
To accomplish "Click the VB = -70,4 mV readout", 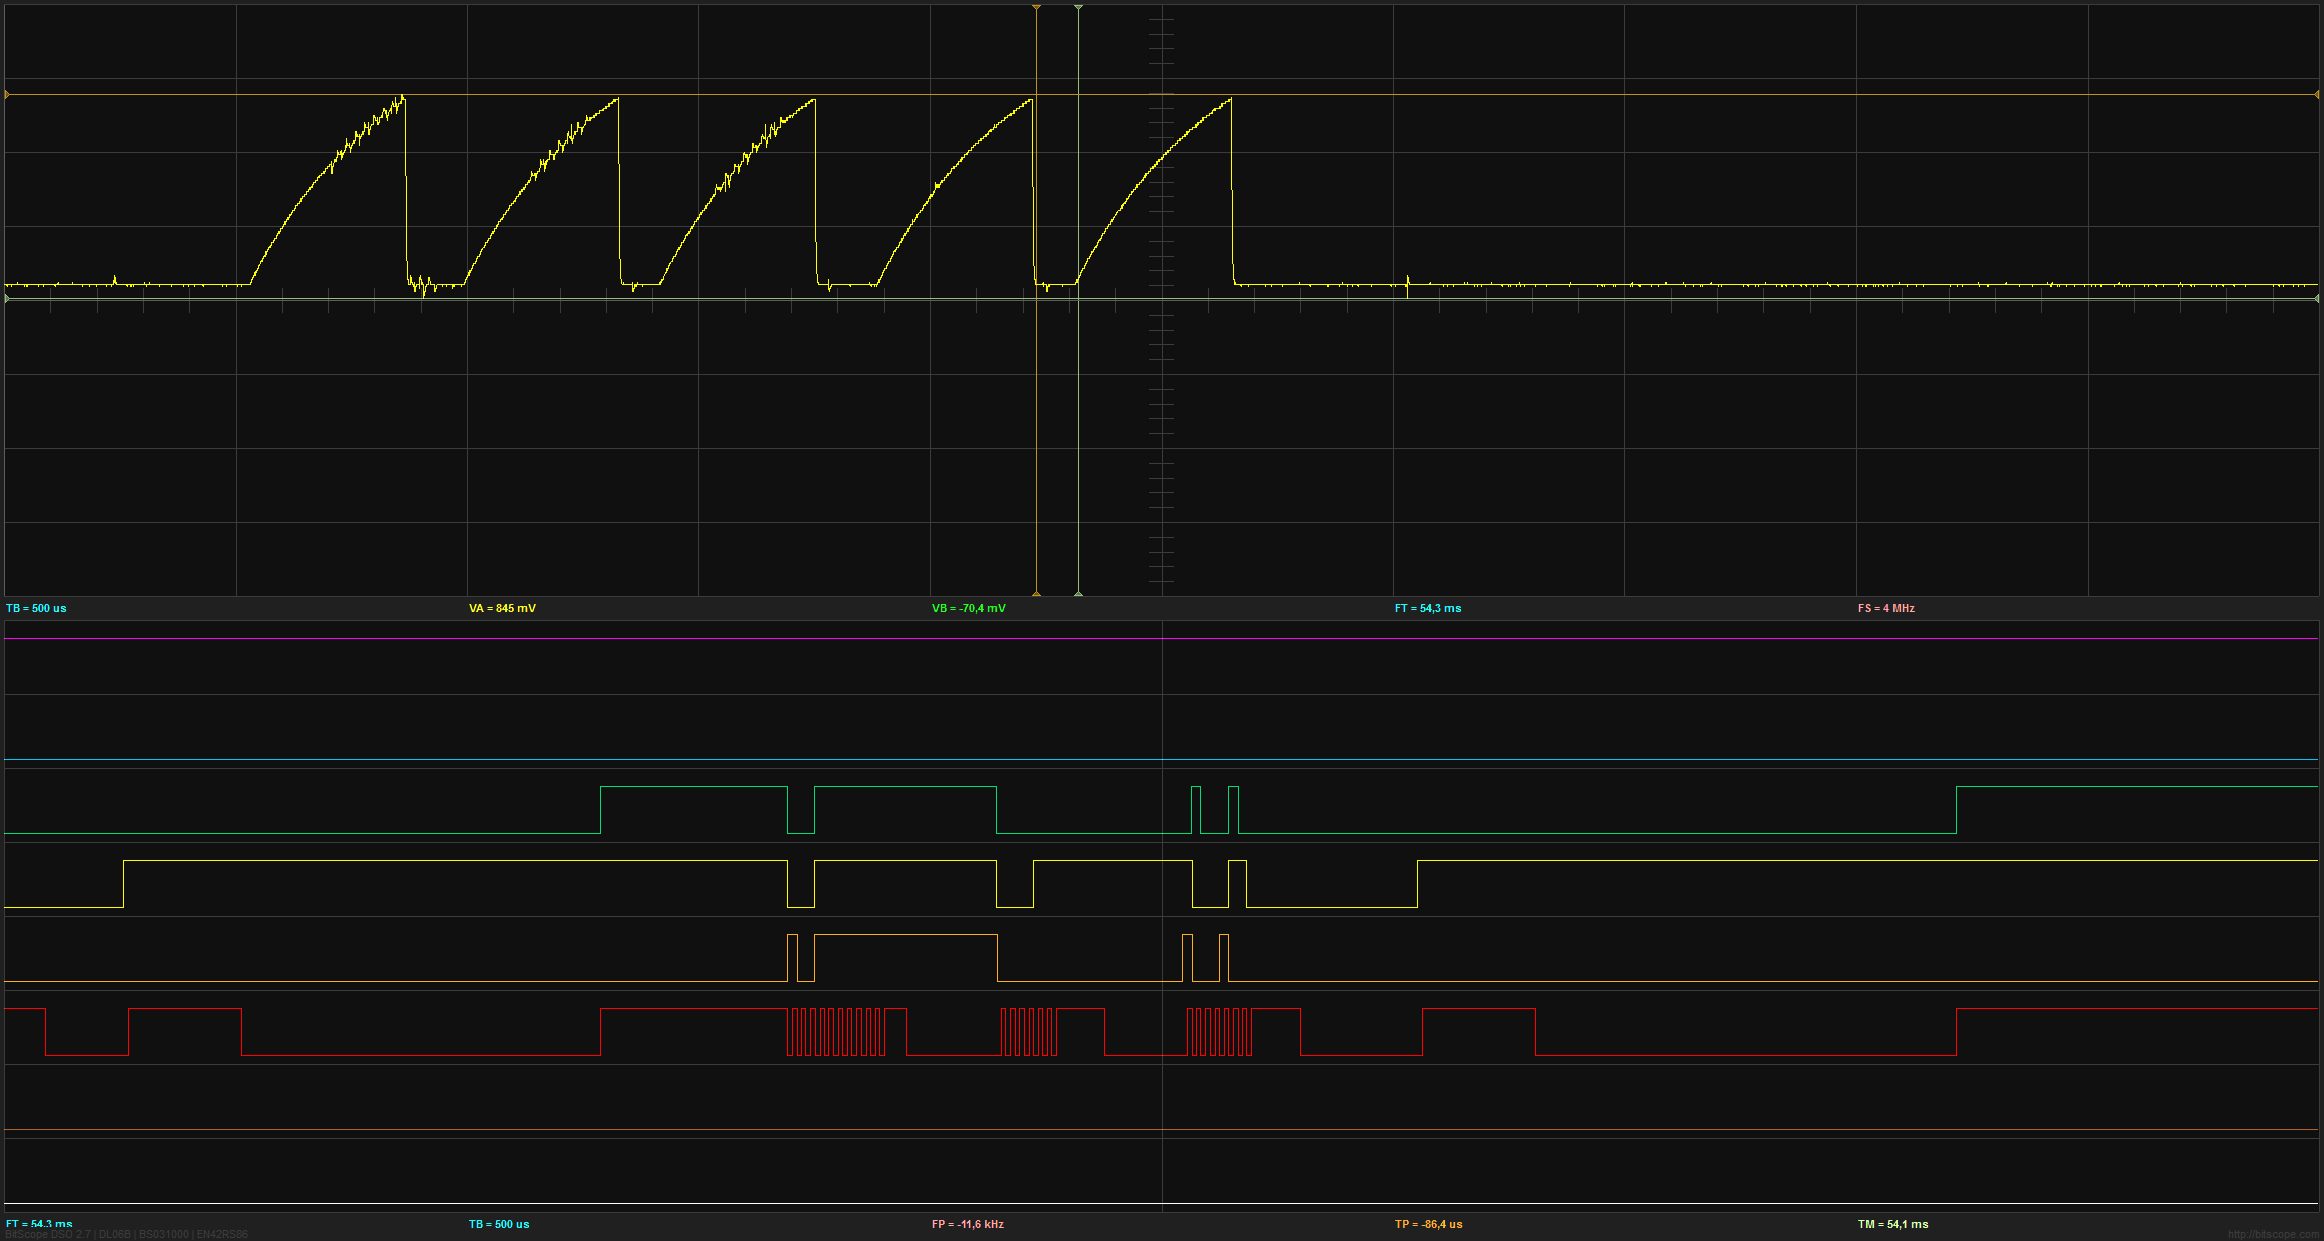I will point(969,608).
